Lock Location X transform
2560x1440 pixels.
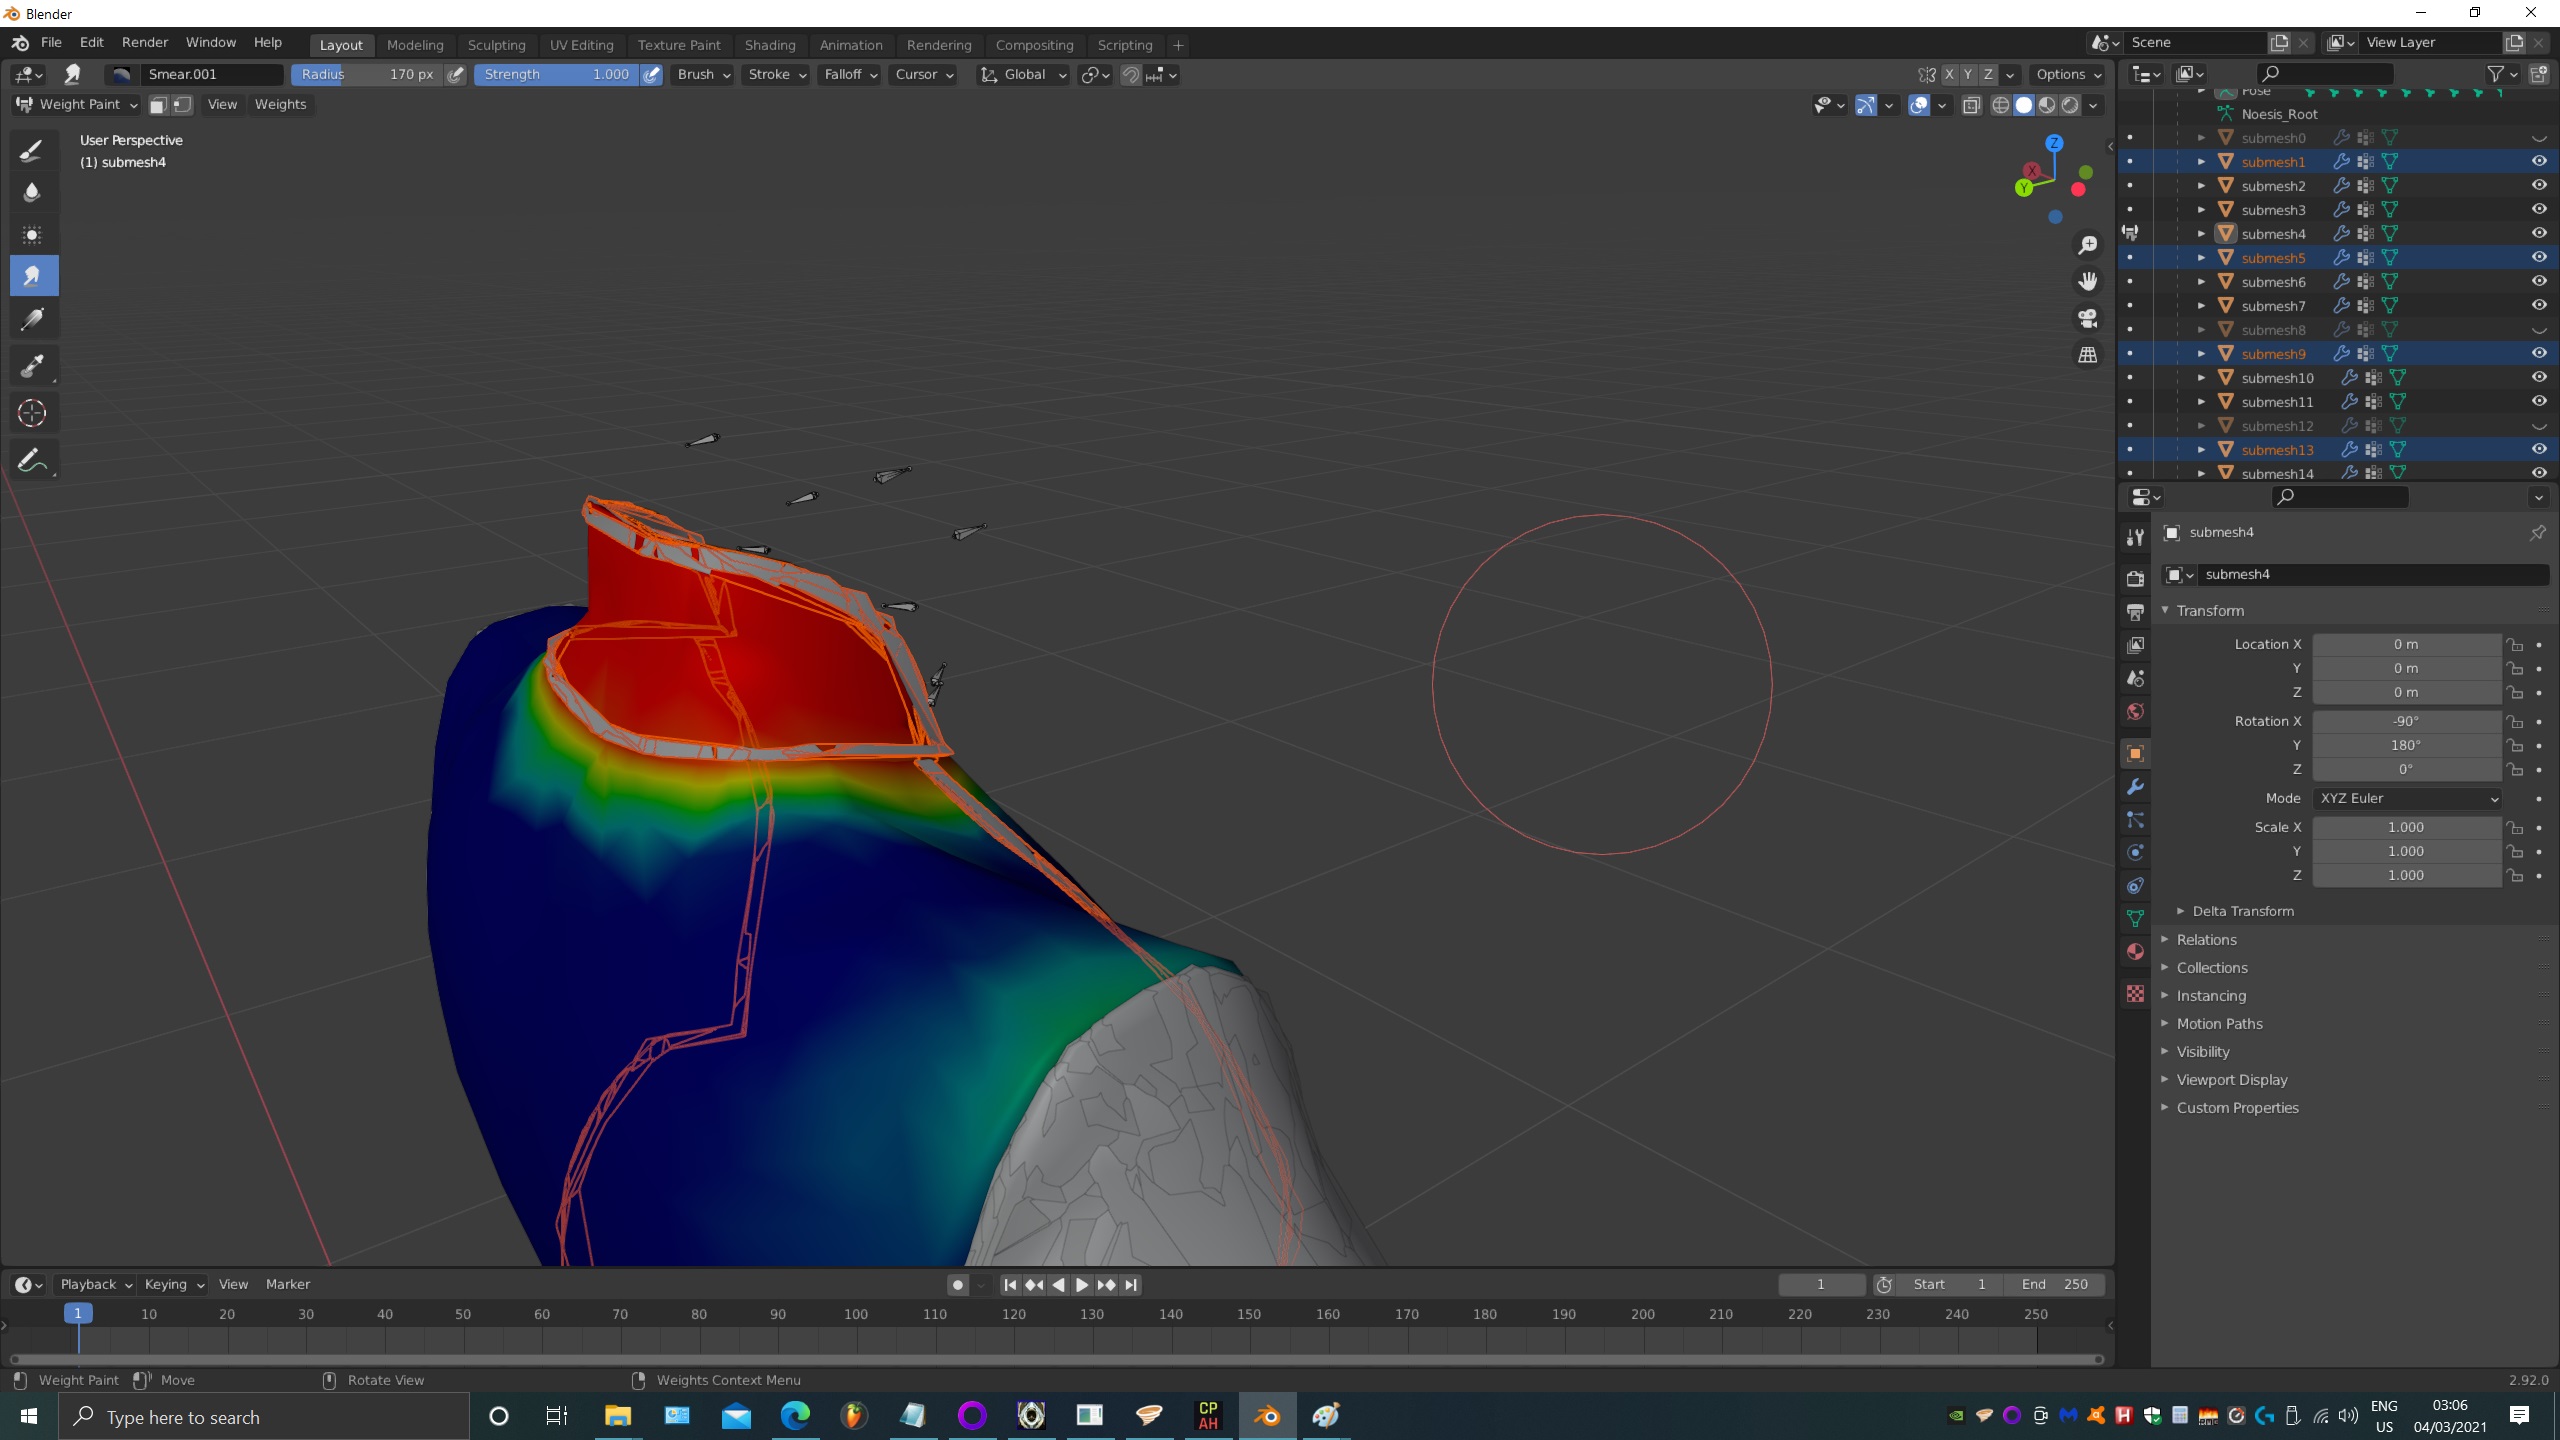[x=2515, y=645]
